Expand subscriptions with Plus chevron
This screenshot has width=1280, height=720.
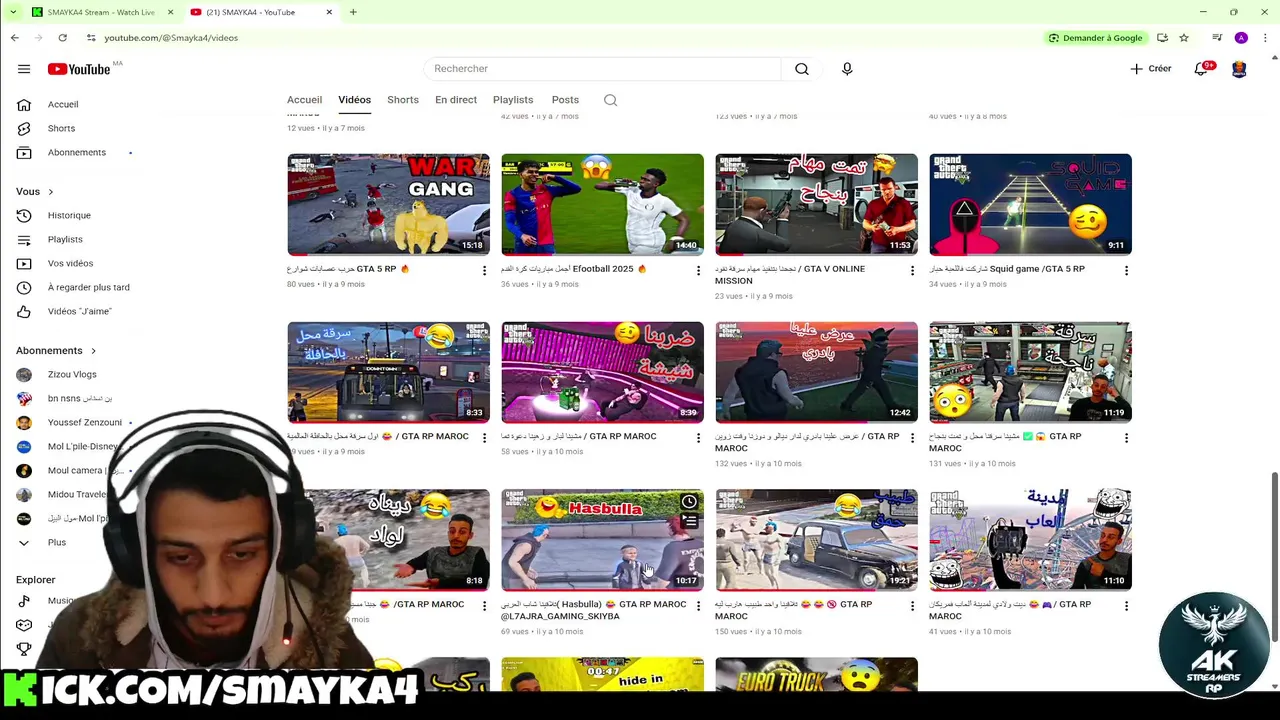coord(24,543)
